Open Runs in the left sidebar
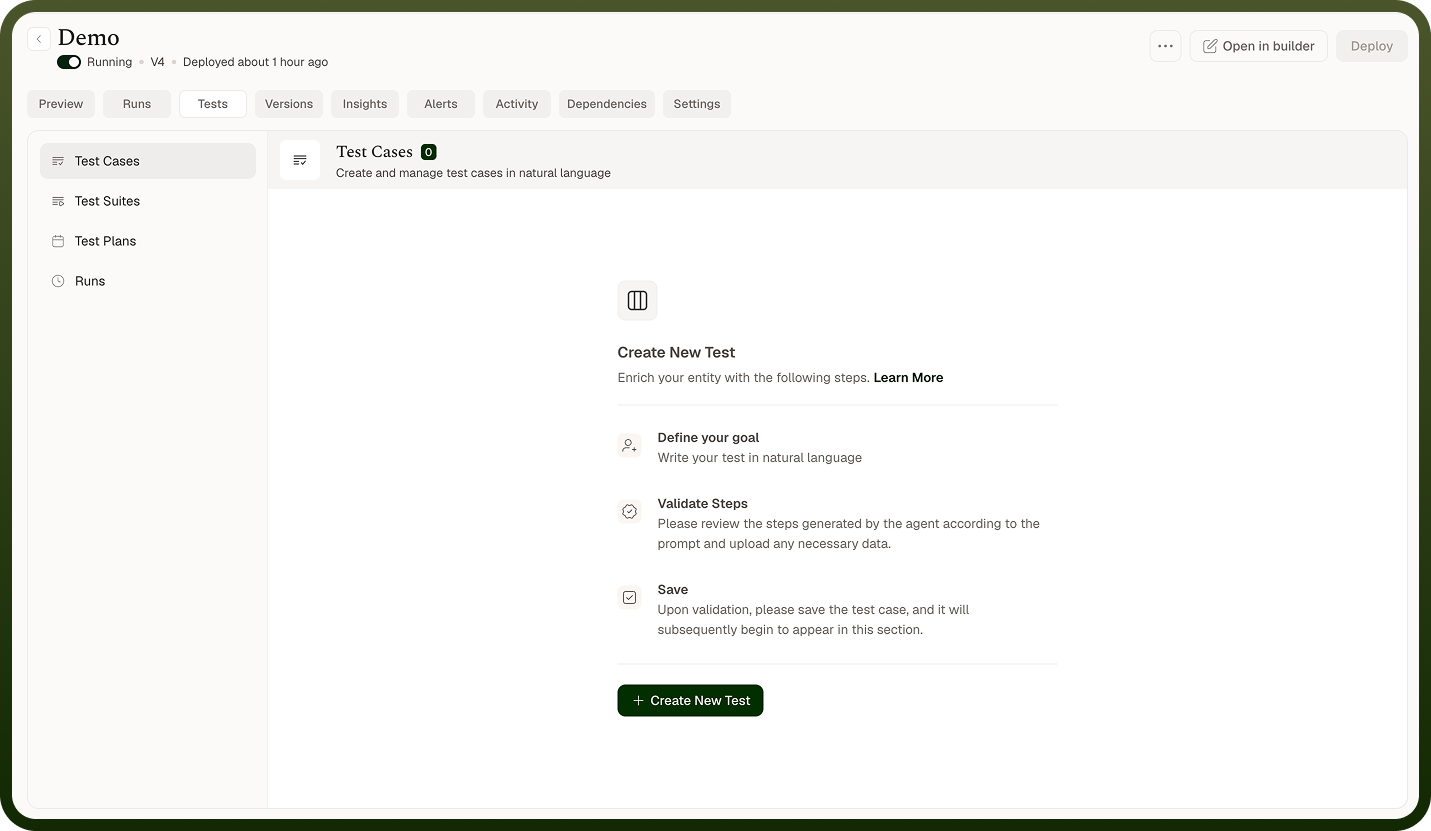This screenshot has width=1431, height=831. click(148, 281)
